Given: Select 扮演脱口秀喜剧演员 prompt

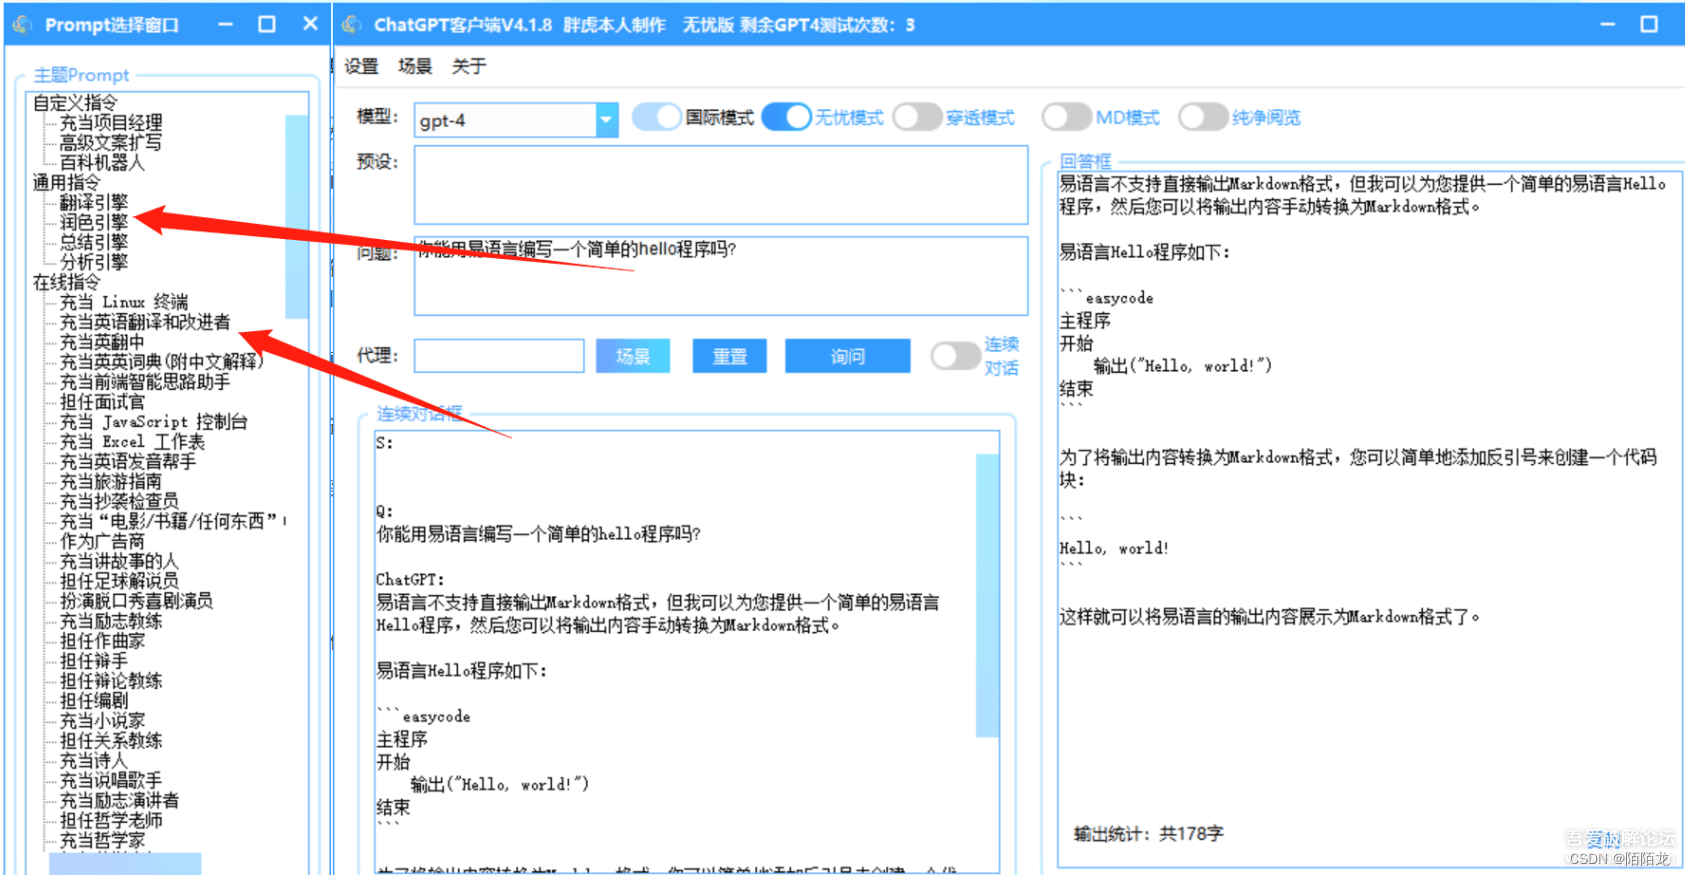Looking at the screenshot, I should pyautogui.click(x=136, y=601).
